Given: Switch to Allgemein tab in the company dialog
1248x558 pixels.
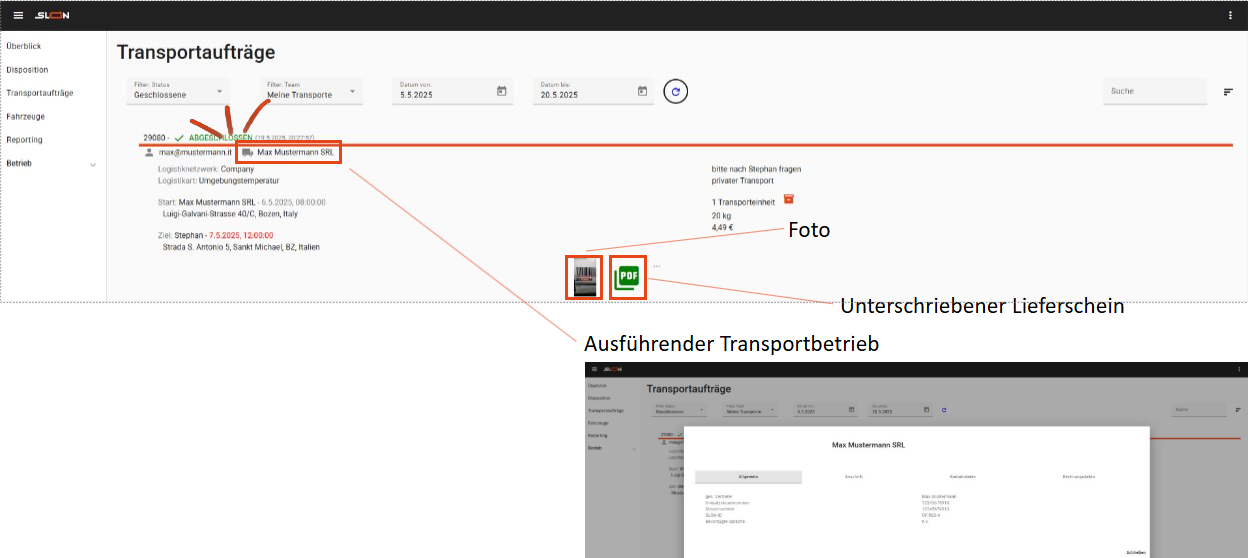Looking at the screenshot, I should pos(747,477).
